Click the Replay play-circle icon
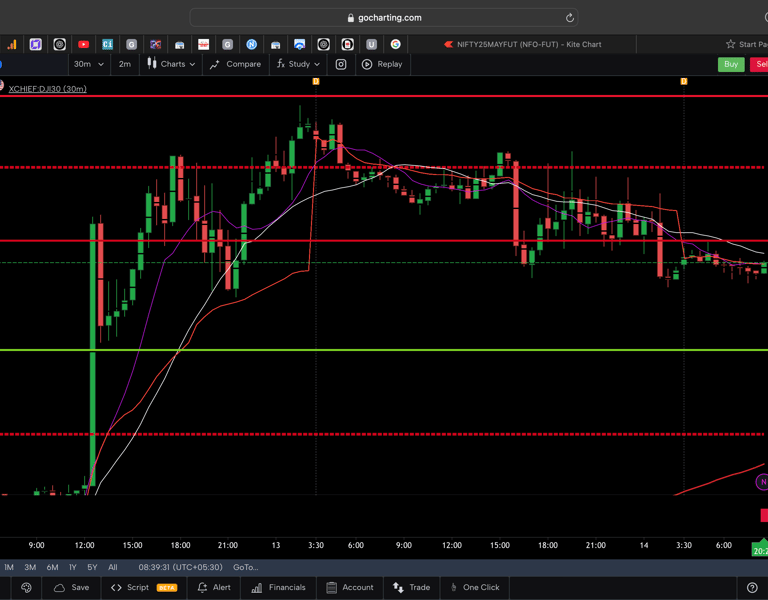The image size is (768, 600). (x=367, y=64)
